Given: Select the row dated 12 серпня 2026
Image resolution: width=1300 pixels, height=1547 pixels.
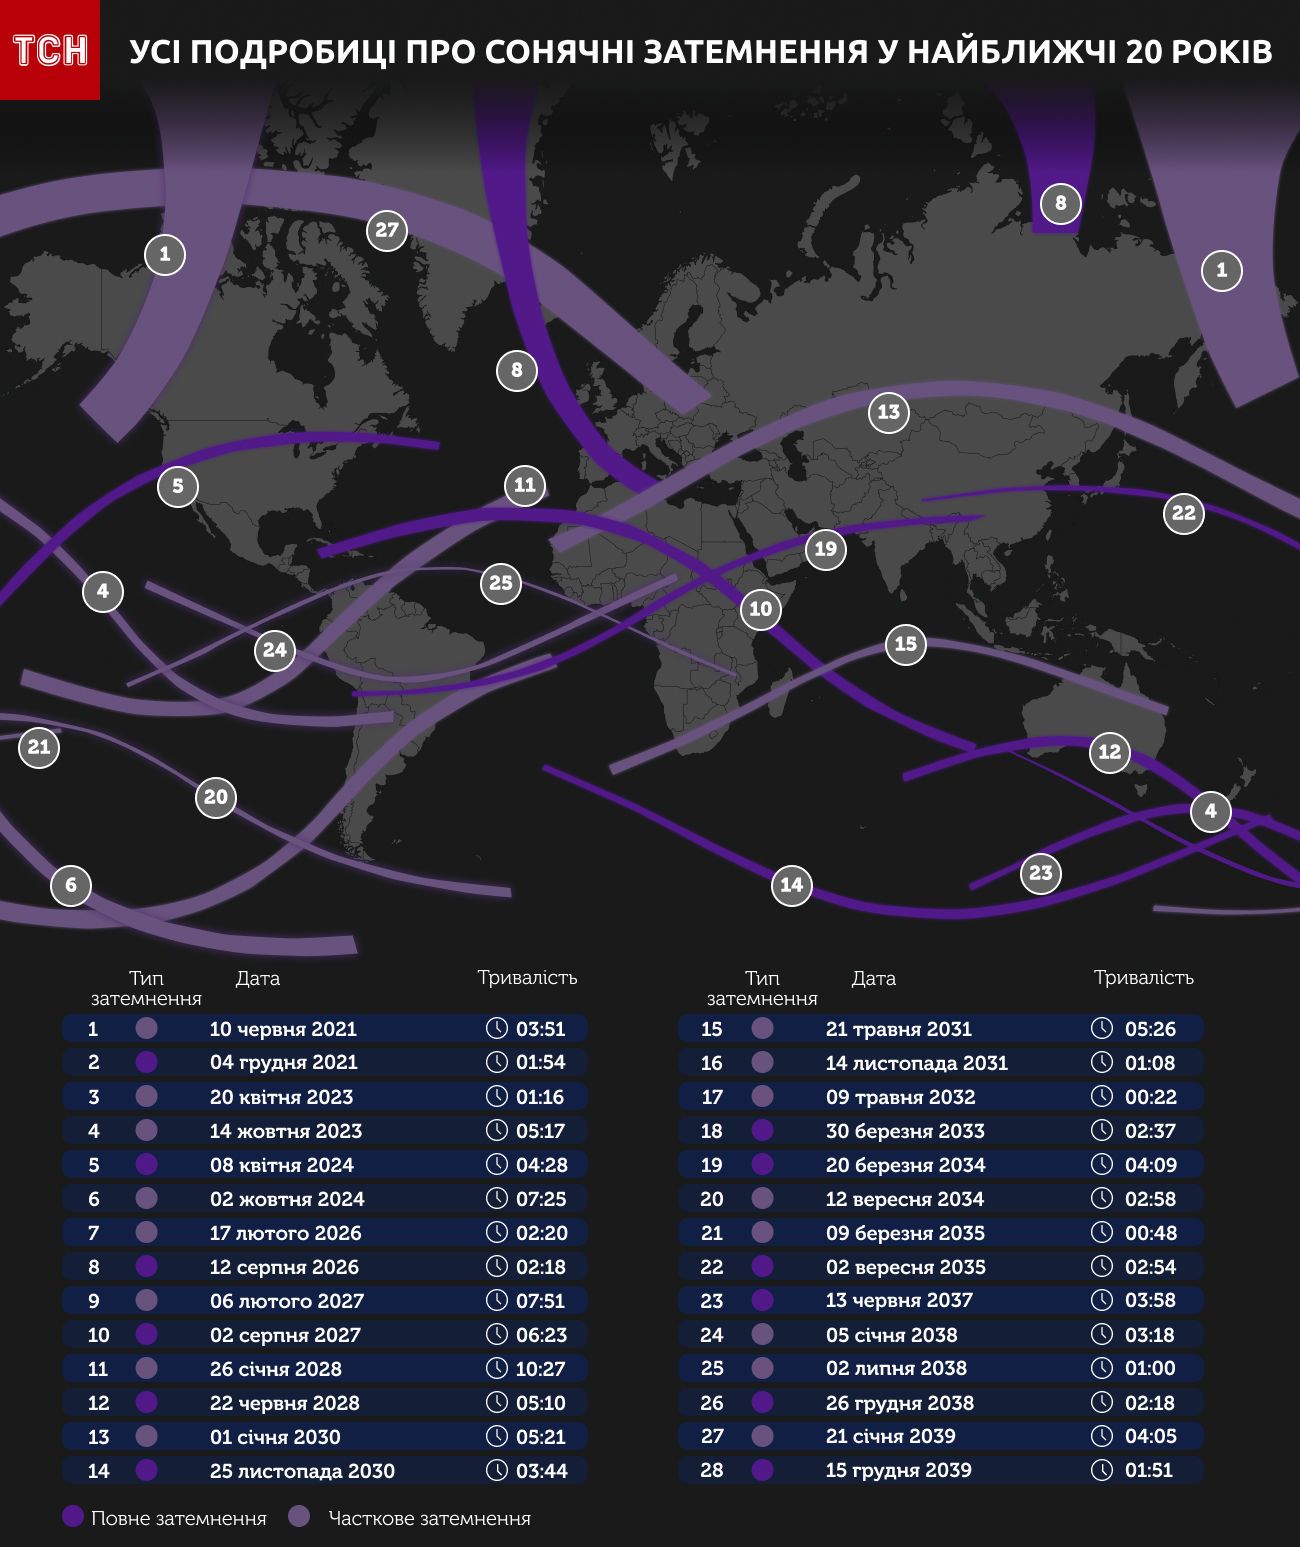Looking at the screenshot, I should click(324, 1267).
